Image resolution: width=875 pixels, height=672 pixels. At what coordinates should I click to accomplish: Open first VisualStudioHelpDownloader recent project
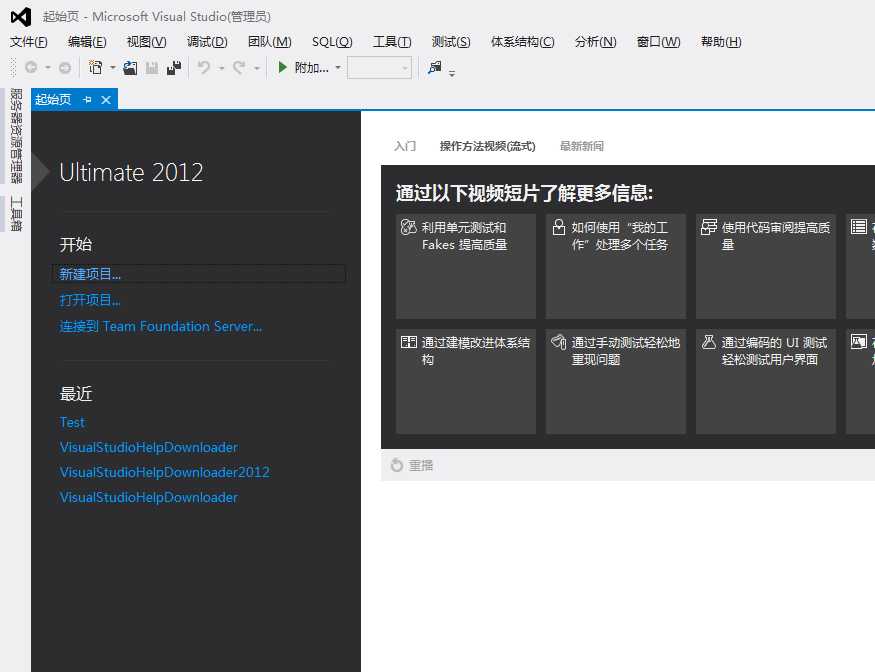coord(148,448)
